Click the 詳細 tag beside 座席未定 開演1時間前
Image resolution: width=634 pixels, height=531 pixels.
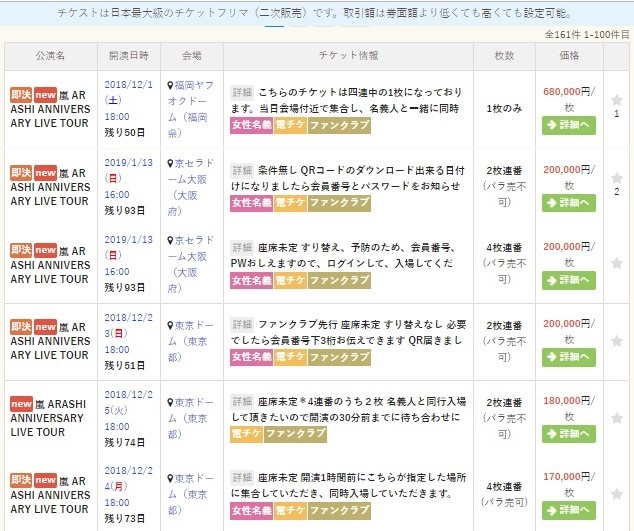tap(242, 478)
